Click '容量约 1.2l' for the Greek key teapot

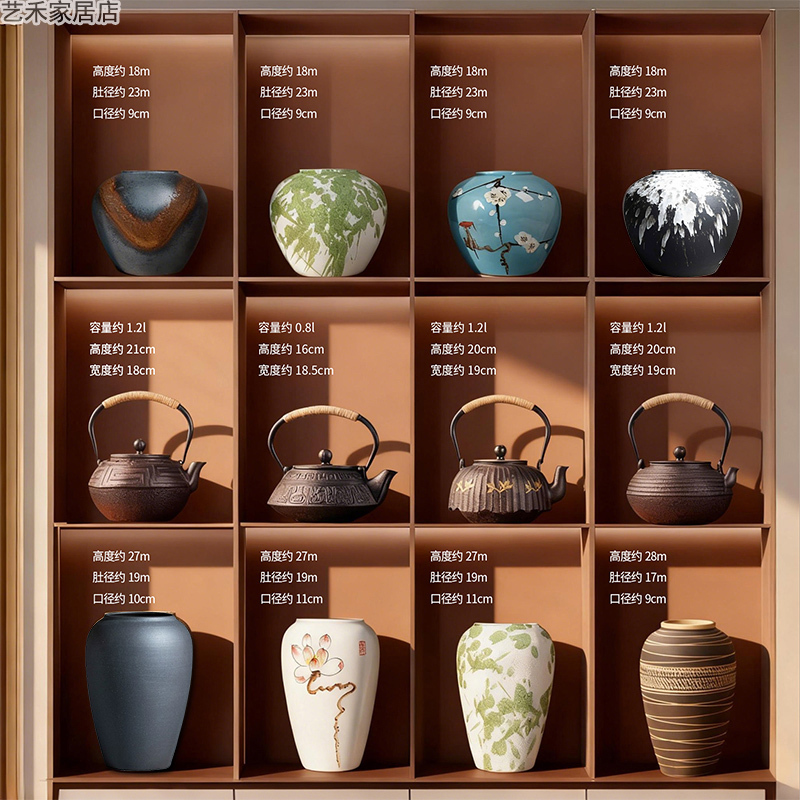(117, 328)
